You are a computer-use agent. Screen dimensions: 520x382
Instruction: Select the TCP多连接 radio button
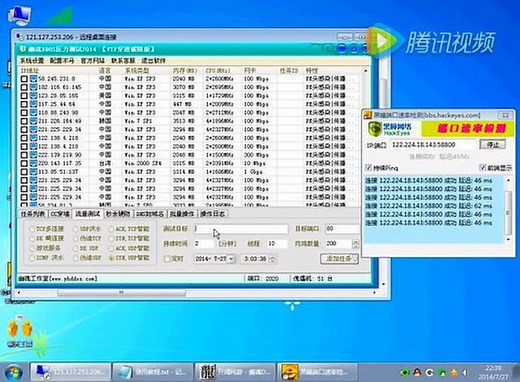tap(32, 229)
